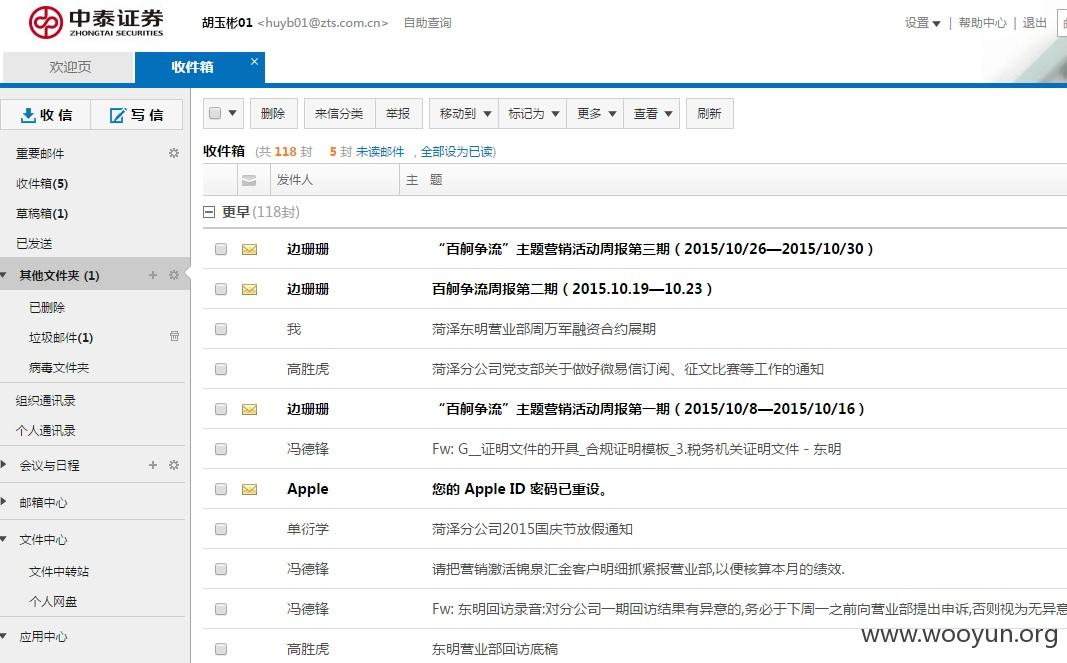1067x663 pixels.
Task: Tick checkbox for 税务机关证明文件 email
Action: pyautogui.click(x=220, y=449)
